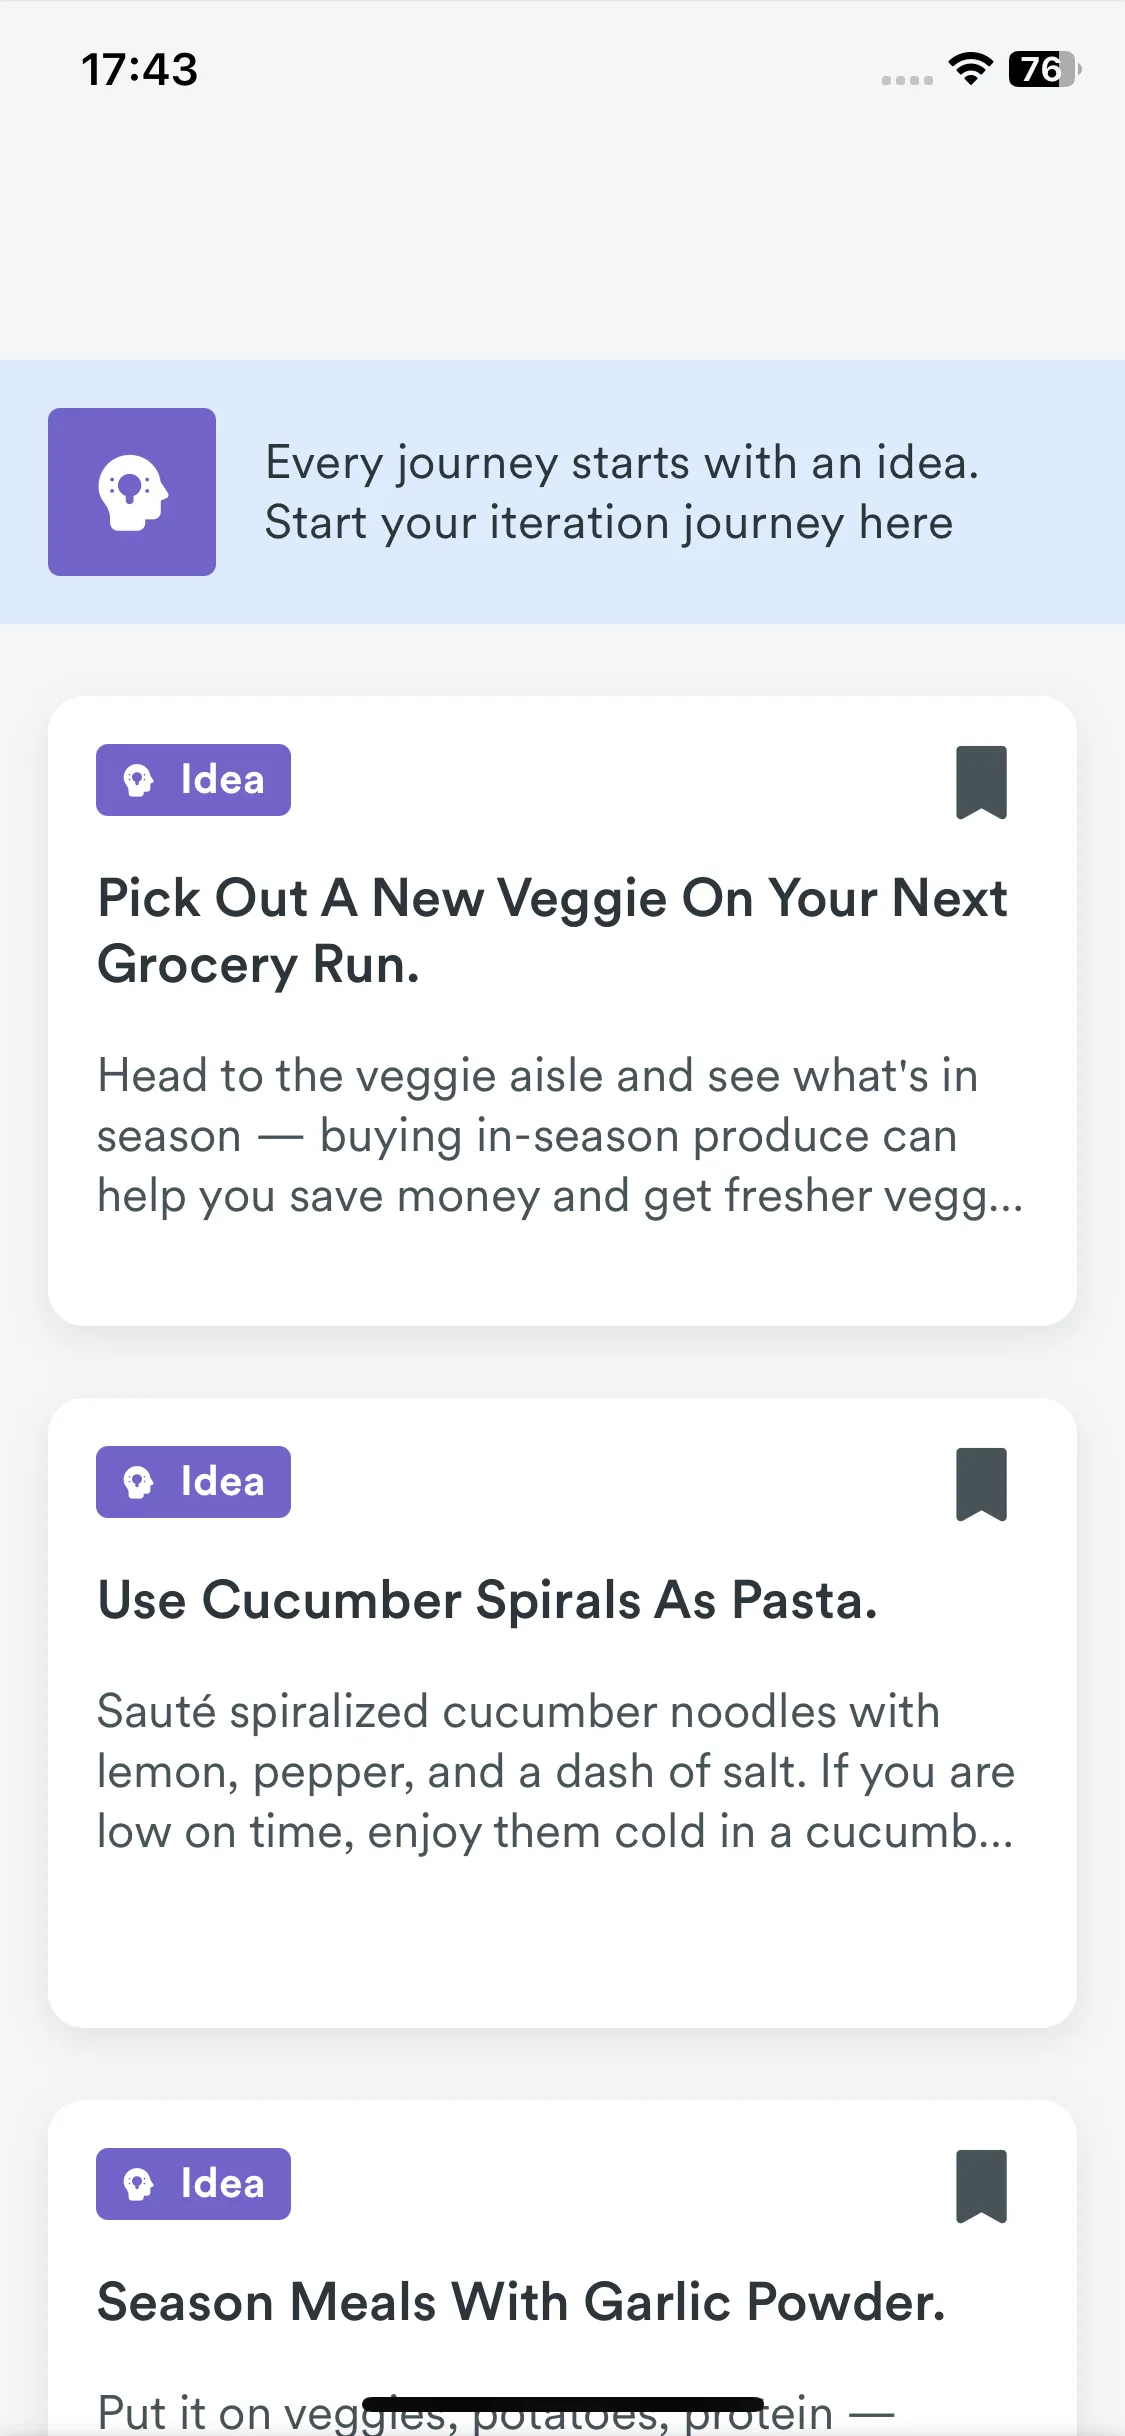Expand truncated cucumber noodles description text

point(556,1772)
